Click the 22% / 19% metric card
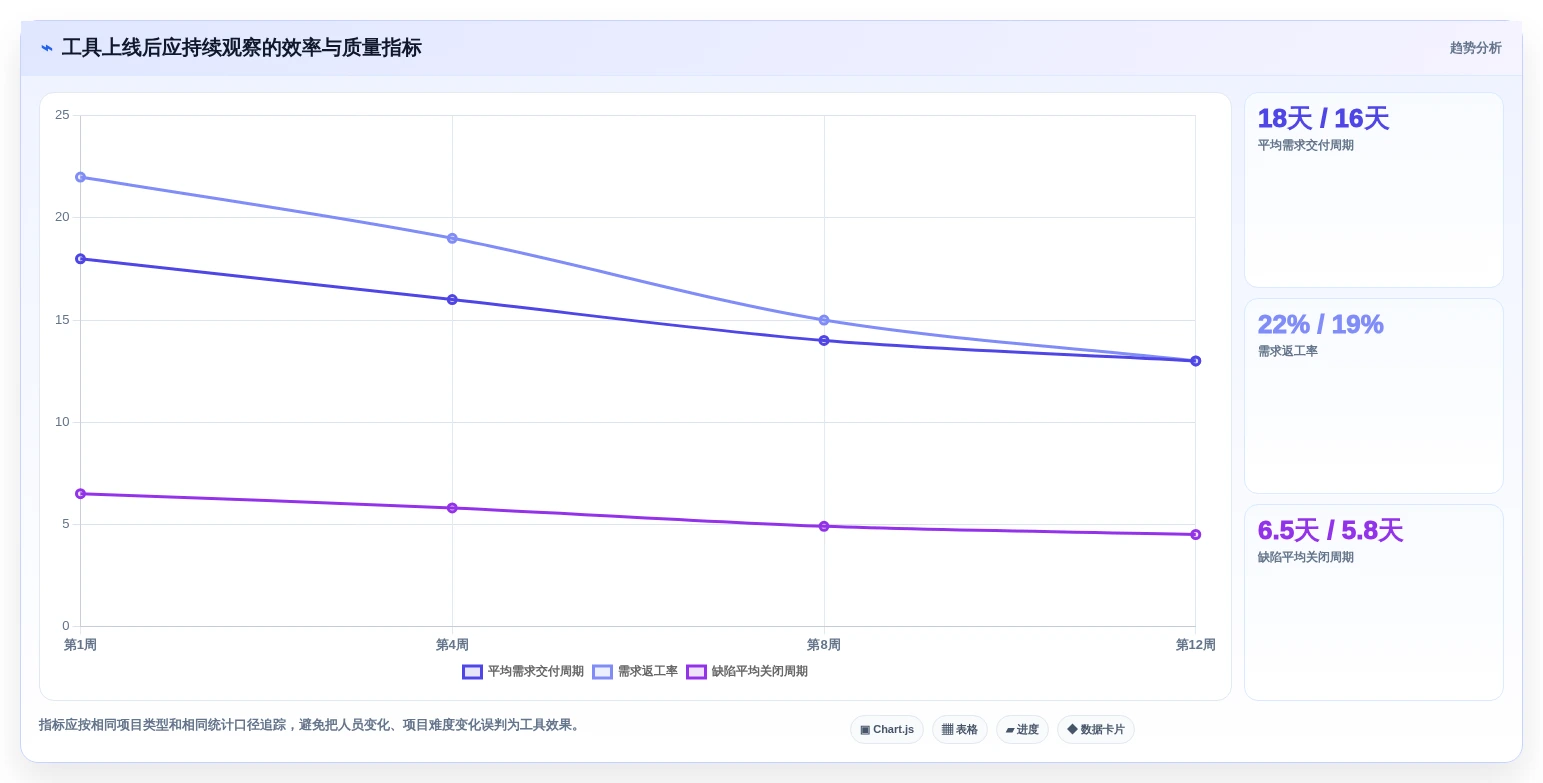The height and width of the screenshot is (783, 1543). (1374, 396)
